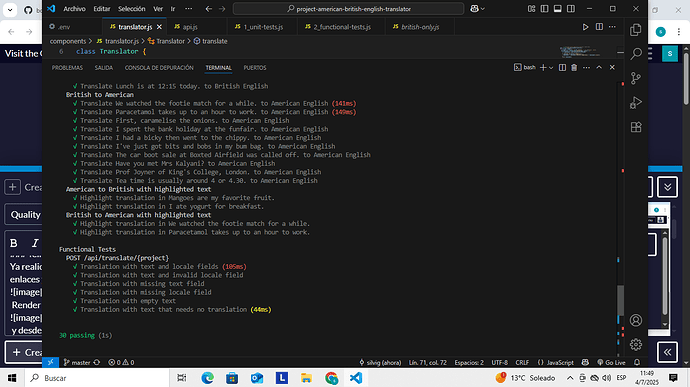The width and height of the screenshot is (690, 387).
Task: Switch to the PROBLEMAS panel tab
Action: [67, 68]
